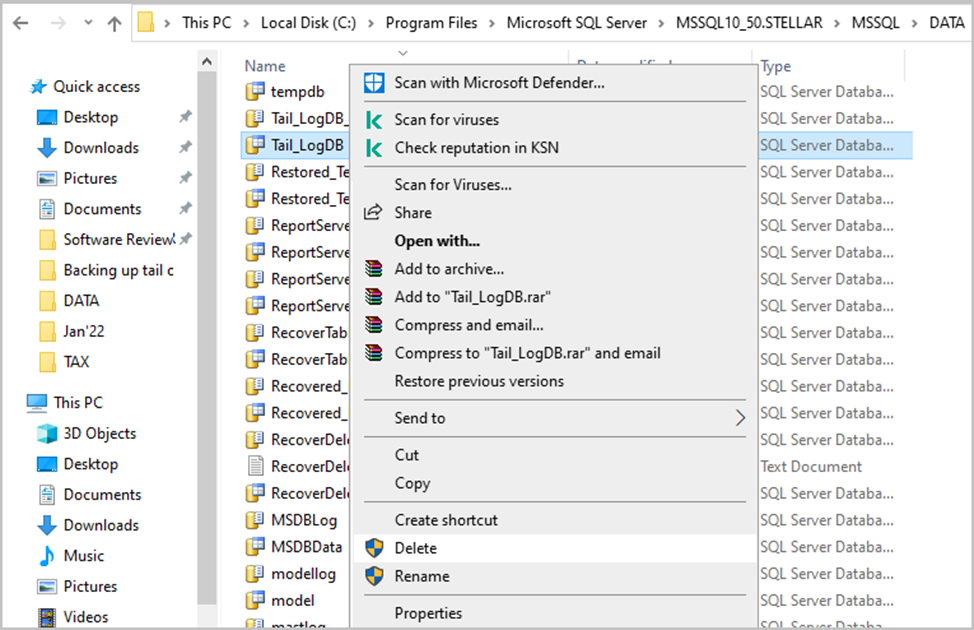Go up one folder level

pos(114,24)
